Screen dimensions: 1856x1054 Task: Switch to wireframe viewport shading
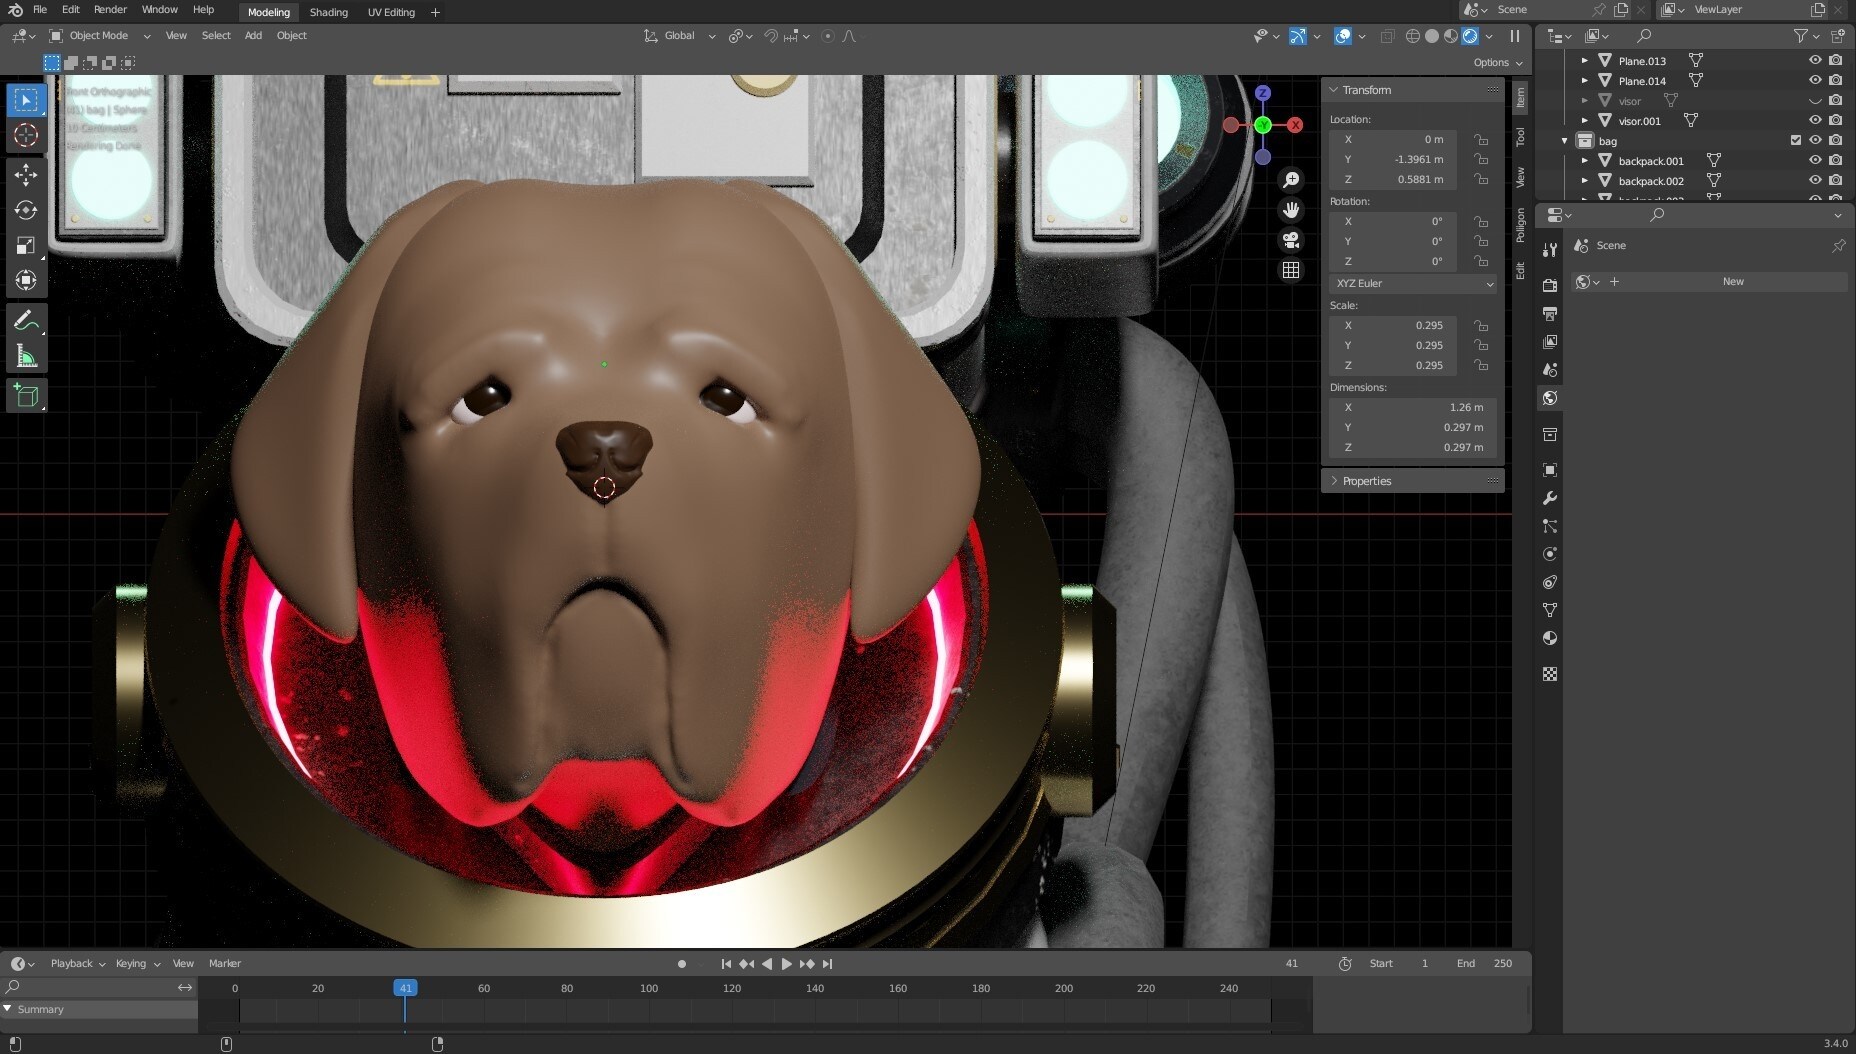pos(1413,36)
